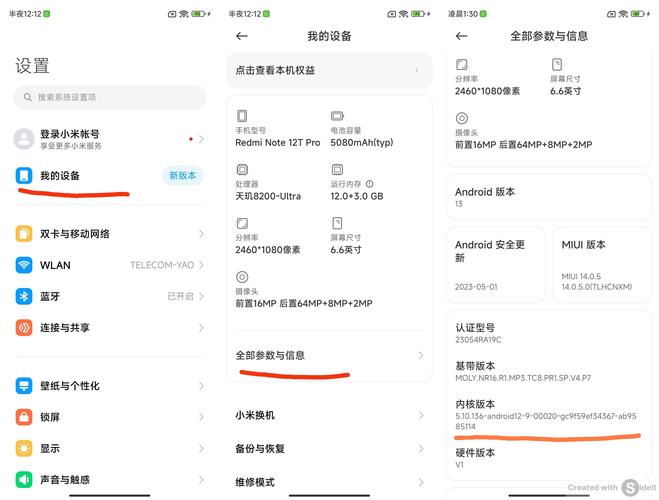Open 连接与共享 chevron arrow
Image resolution: width=659 pixels, height=500 pixels.
[201, 328]
